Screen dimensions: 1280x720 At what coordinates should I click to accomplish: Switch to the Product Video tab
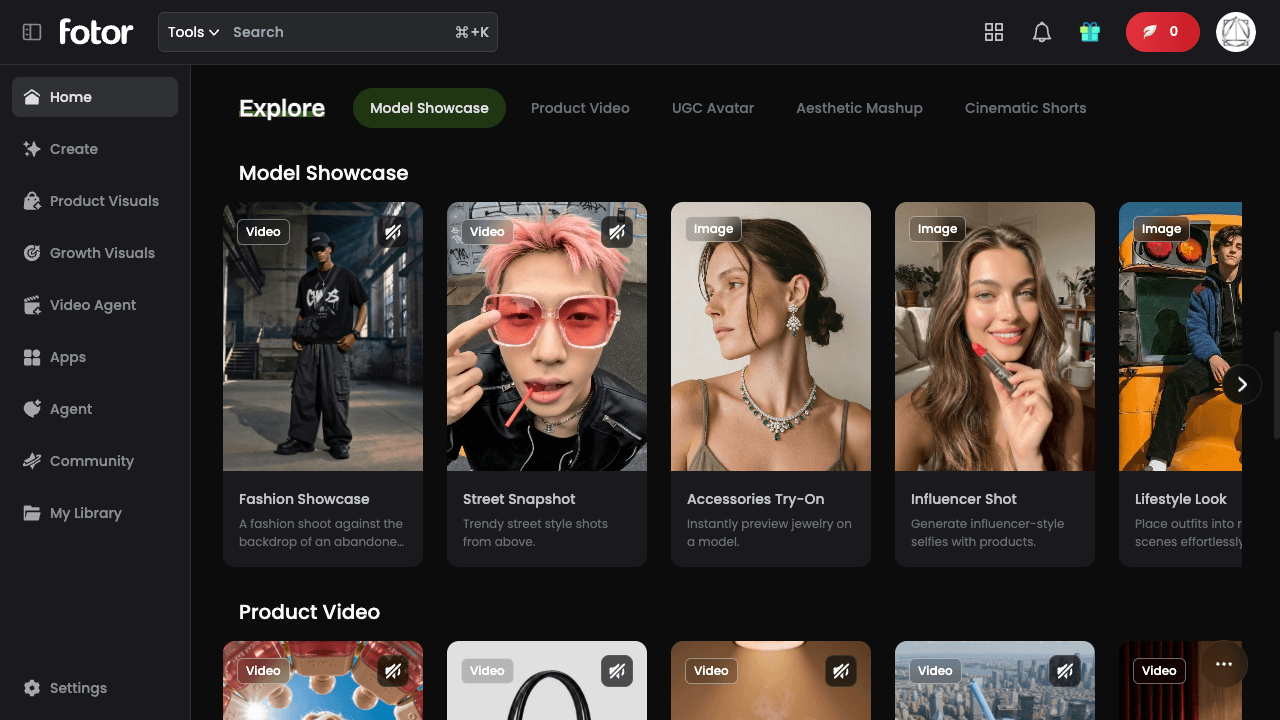tap(580, 108)
